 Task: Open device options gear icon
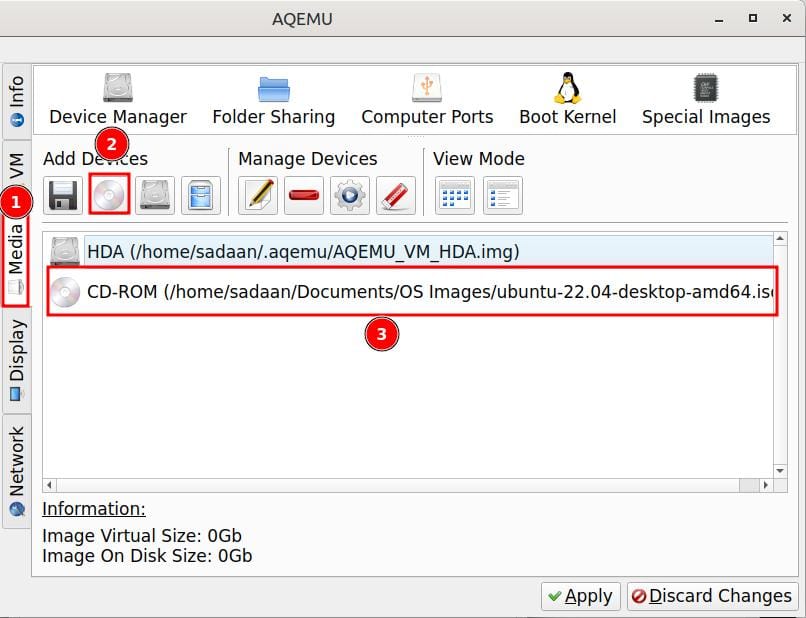click(350, 195)
